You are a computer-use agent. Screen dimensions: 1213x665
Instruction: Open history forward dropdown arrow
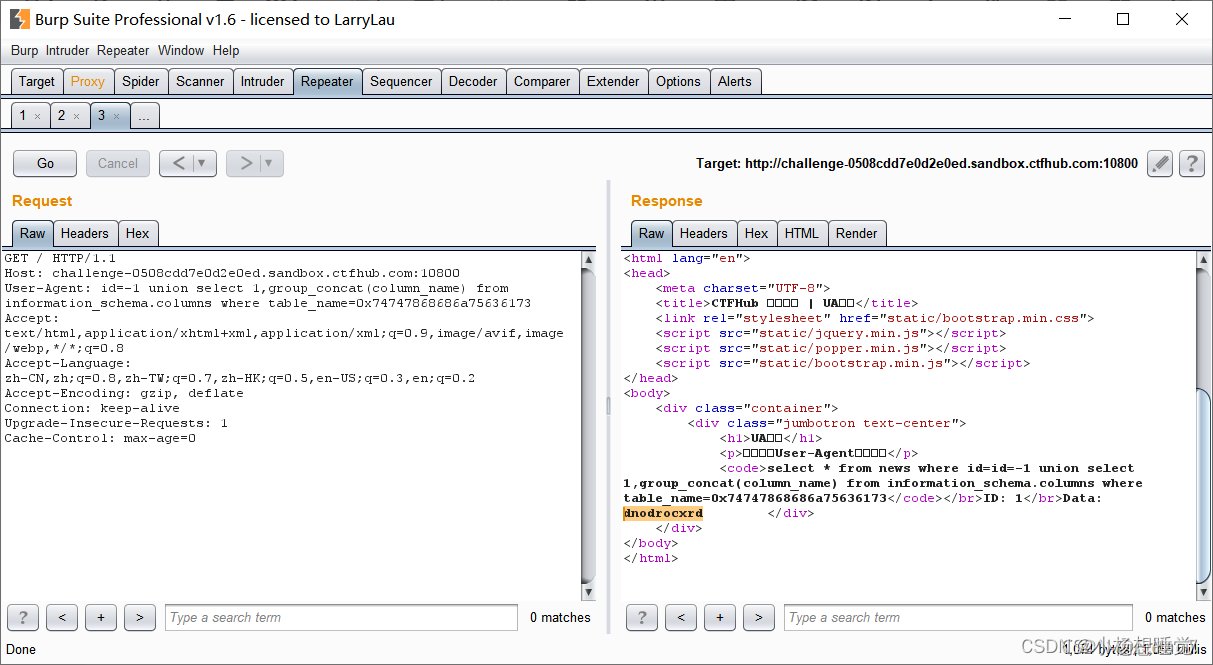[269, 163]
